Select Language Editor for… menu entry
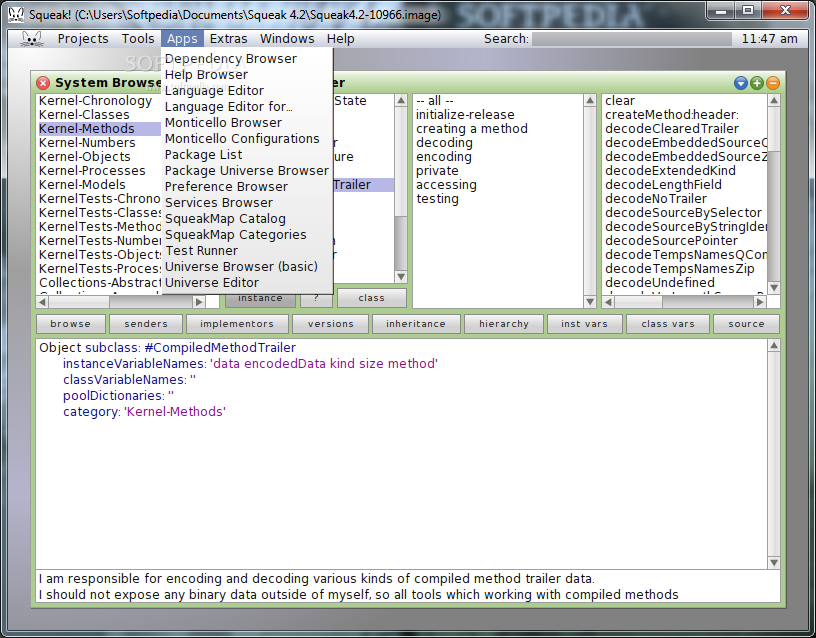The image size is (816, 638). [x=247, y=107]
